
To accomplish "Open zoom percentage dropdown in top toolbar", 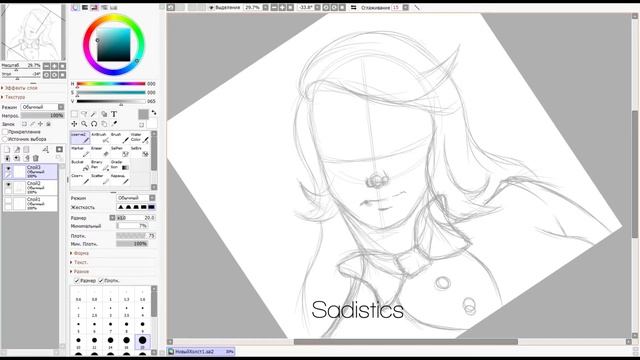I will (x=266, y=7).
